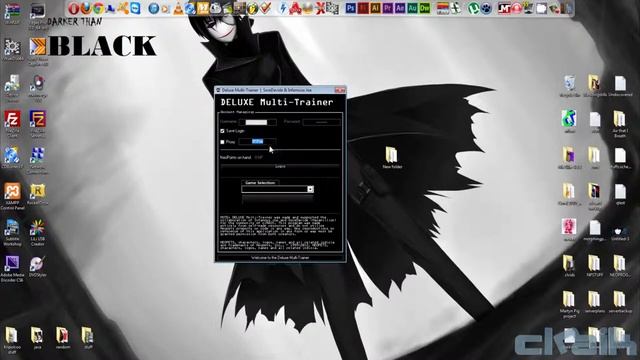
Task: Expand the Game Selection dropdown arrow
Action: pos(311,189)
